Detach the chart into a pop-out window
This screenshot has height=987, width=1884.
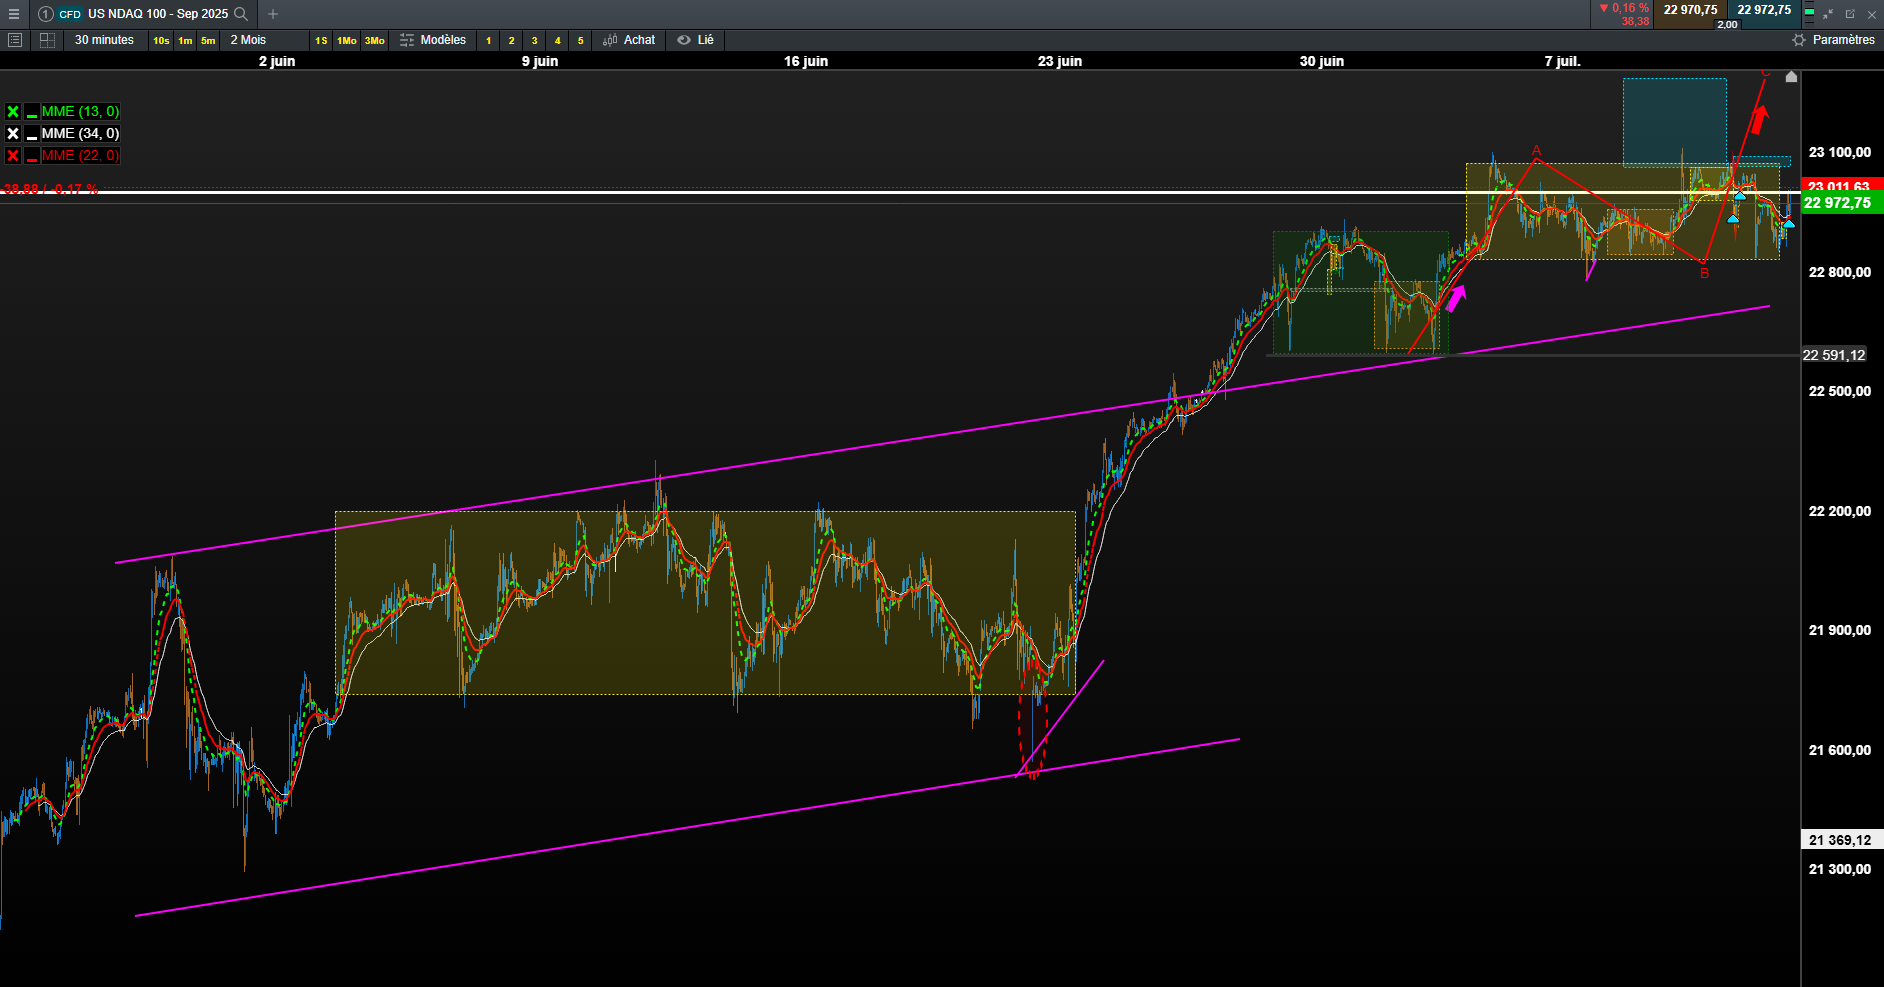click(1850, 14)
